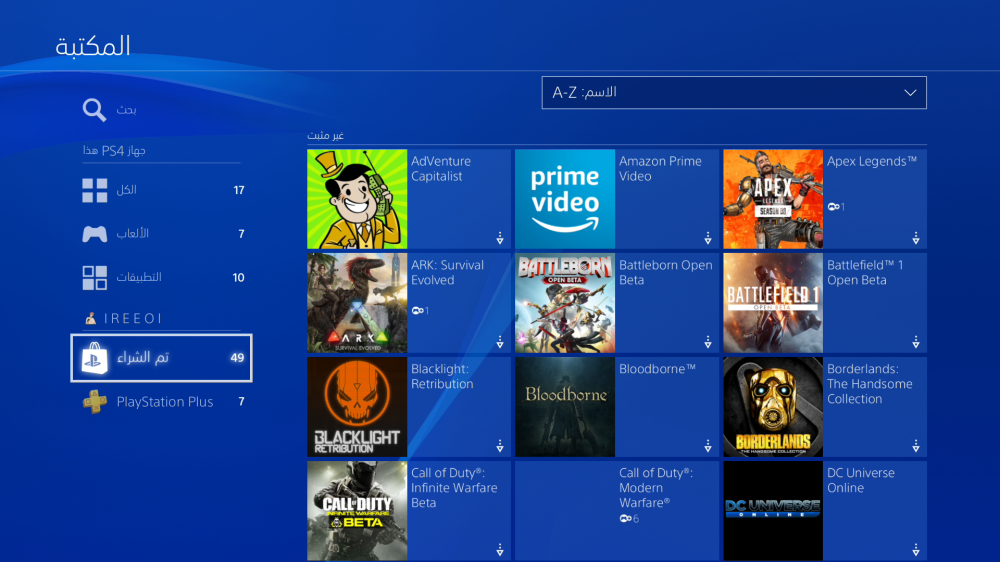
Task: Click the IREEOI user avatar icon
Action: pyautogui.click(x=91, y=318)
